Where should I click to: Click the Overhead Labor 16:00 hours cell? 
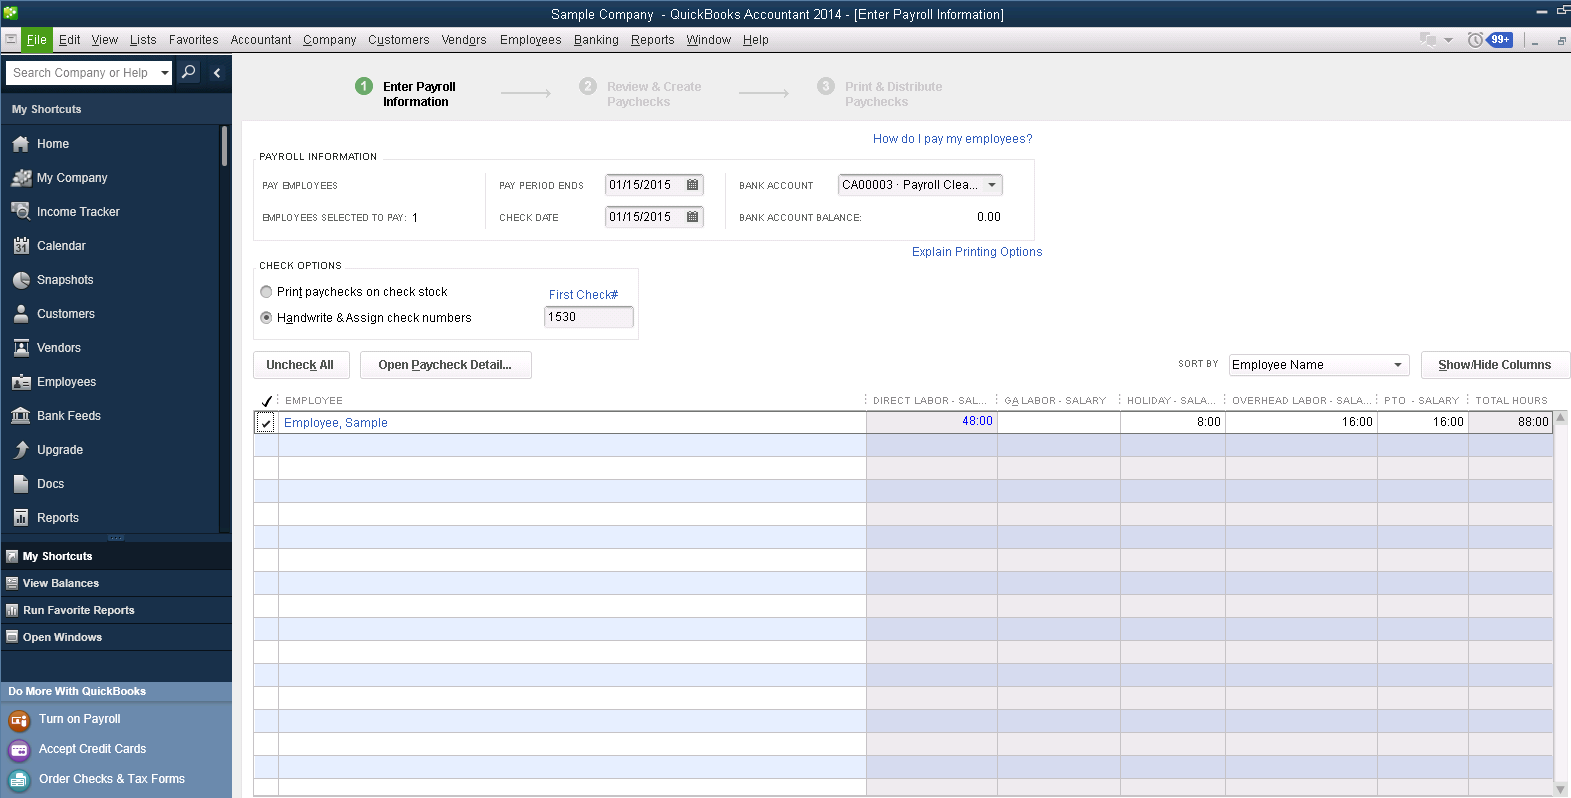tap(1302, 422)
